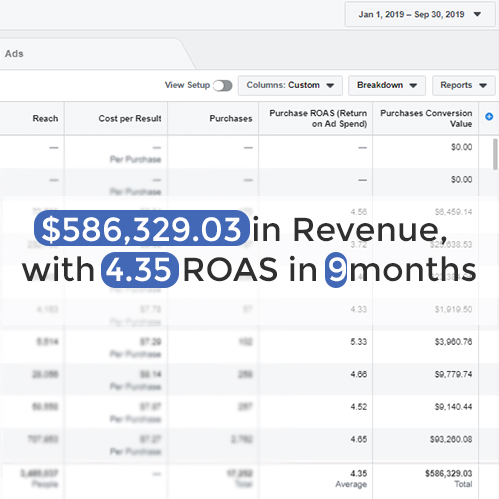This screenshot has height=499, width=499.
Task: Toggle the View Setup switch
Action: pyautogui.click(x=223, y=86)
